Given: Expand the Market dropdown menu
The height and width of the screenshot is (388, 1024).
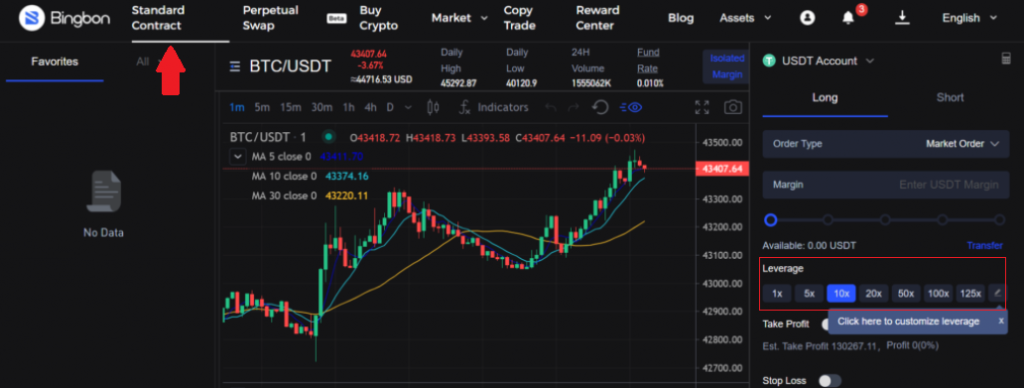Looking at the screenshot, I should pos(459,18).
